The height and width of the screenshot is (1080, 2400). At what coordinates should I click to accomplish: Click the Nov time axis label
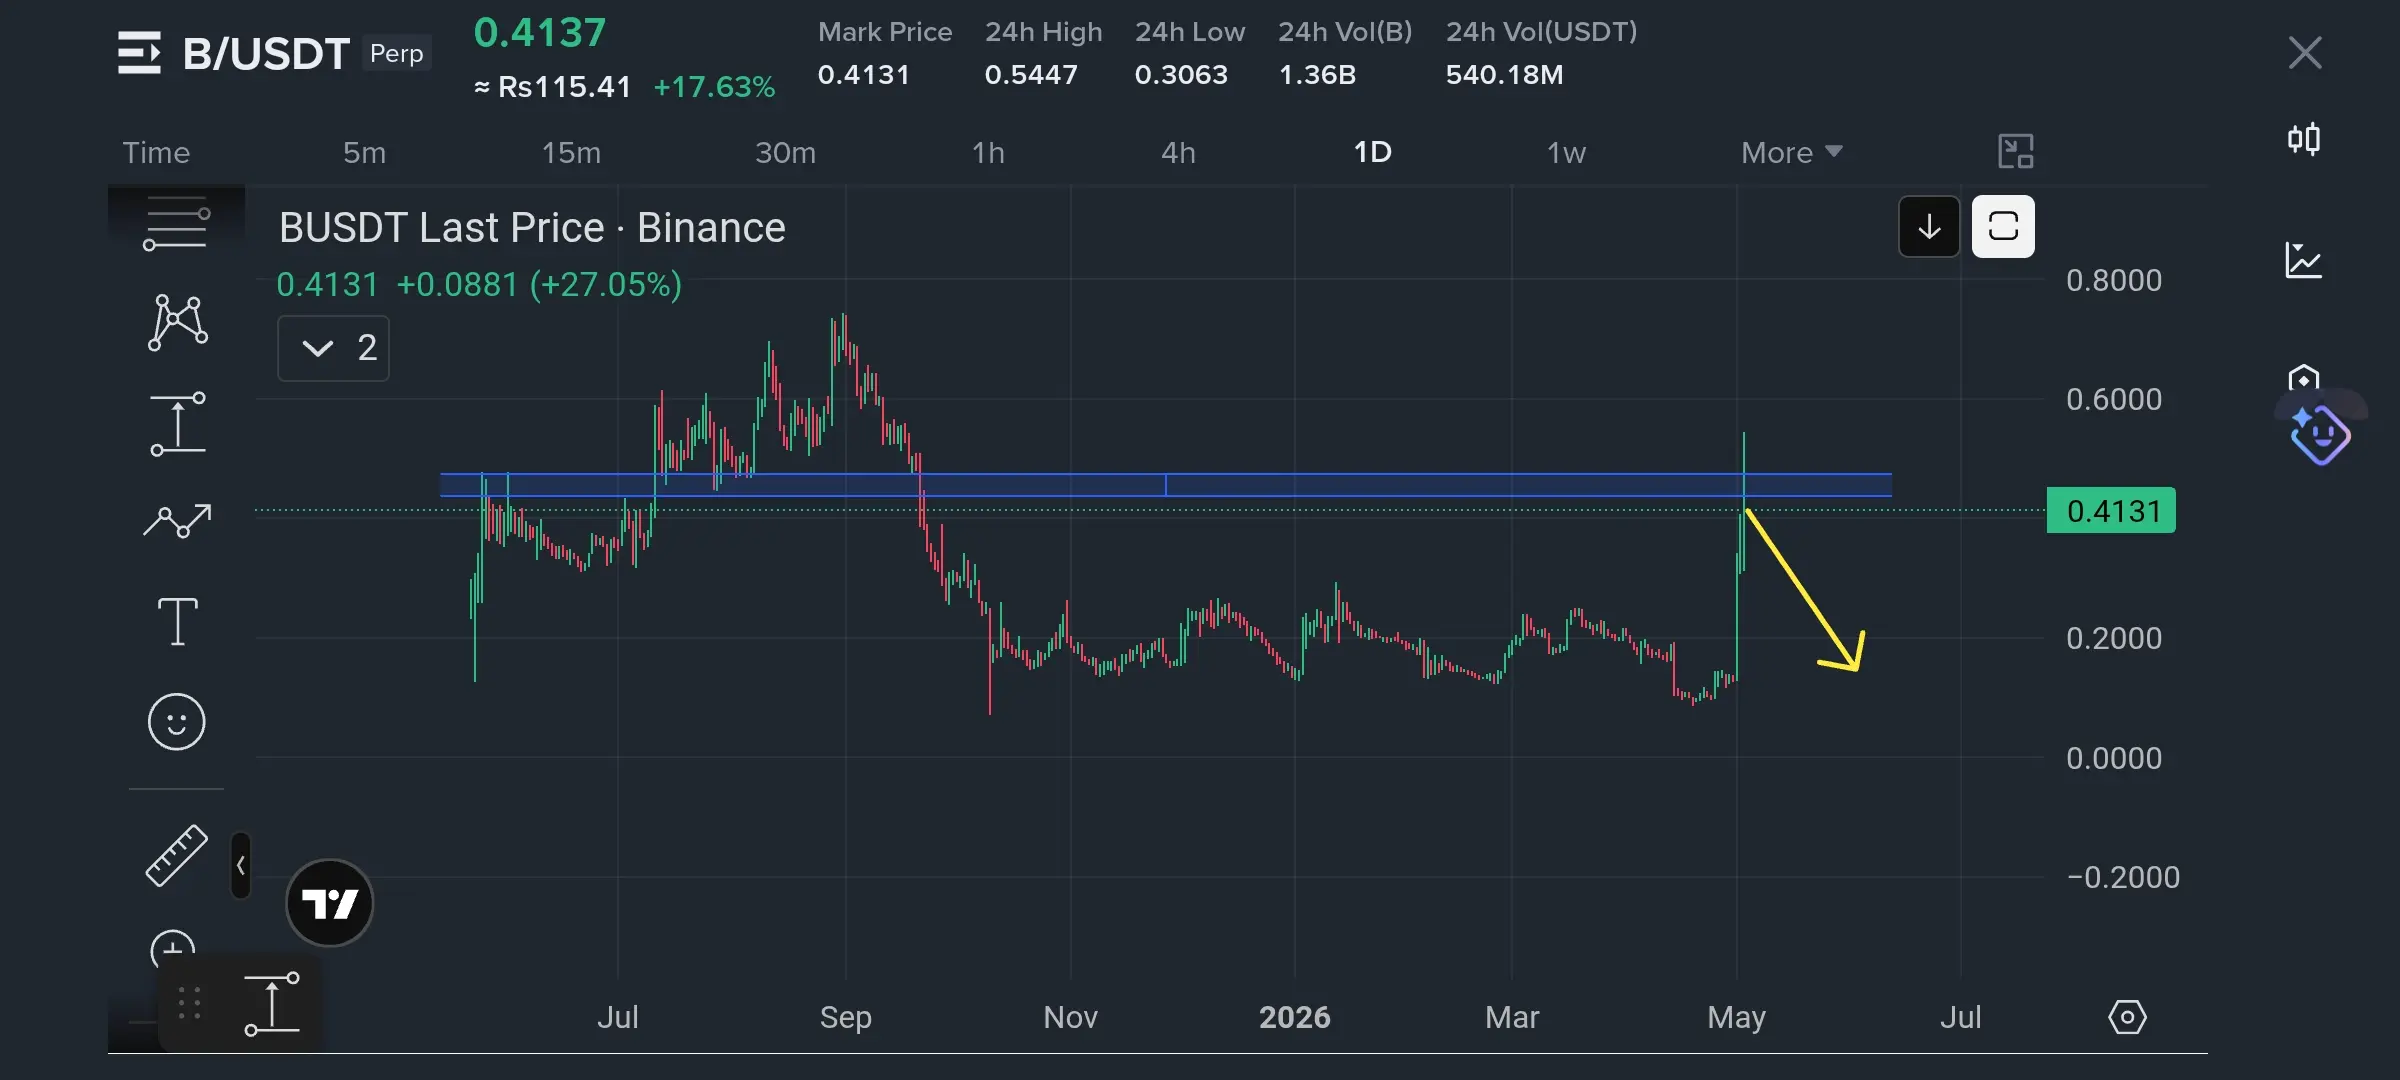coord(1071,1018)
